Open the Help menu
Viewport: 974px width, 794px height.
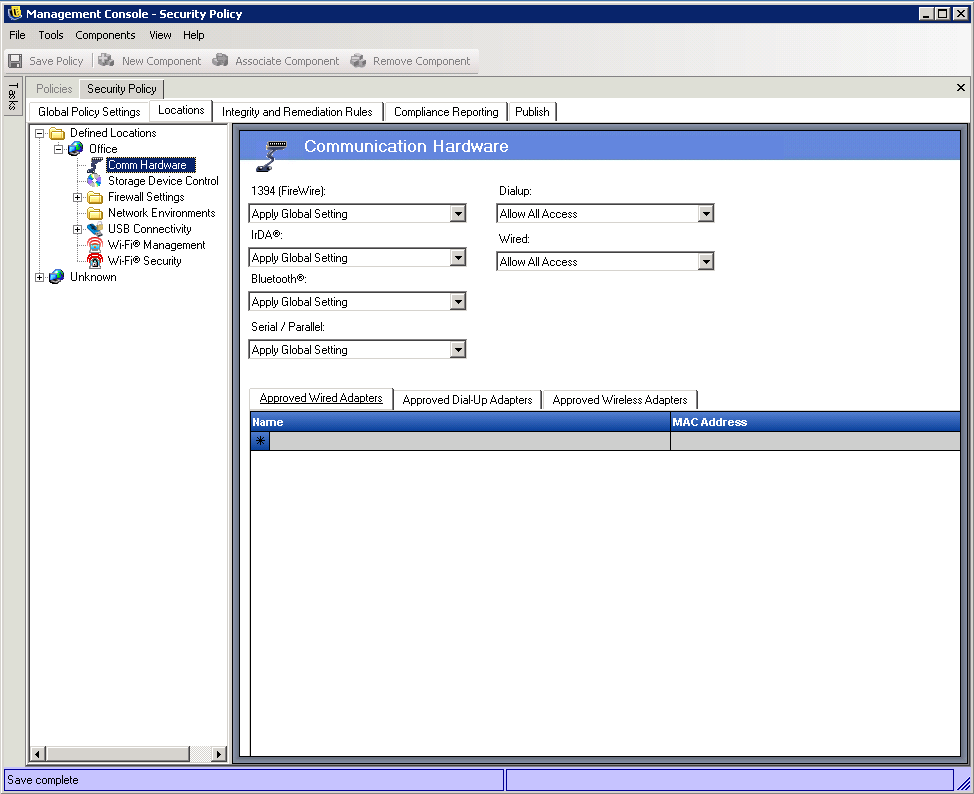[x=194, y=35]
